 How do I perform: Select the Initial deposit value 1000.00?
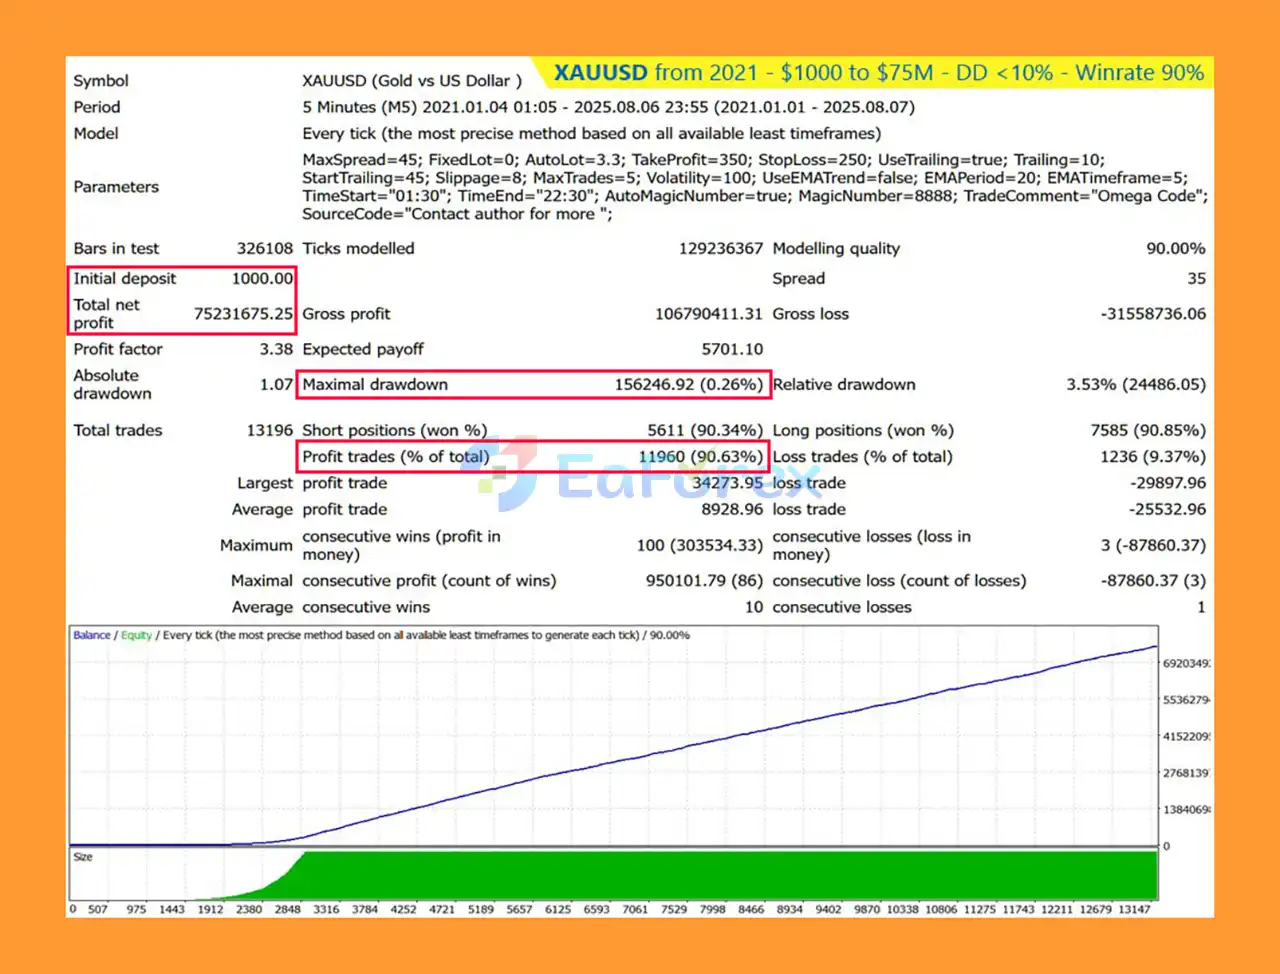(x=263, y=279)
